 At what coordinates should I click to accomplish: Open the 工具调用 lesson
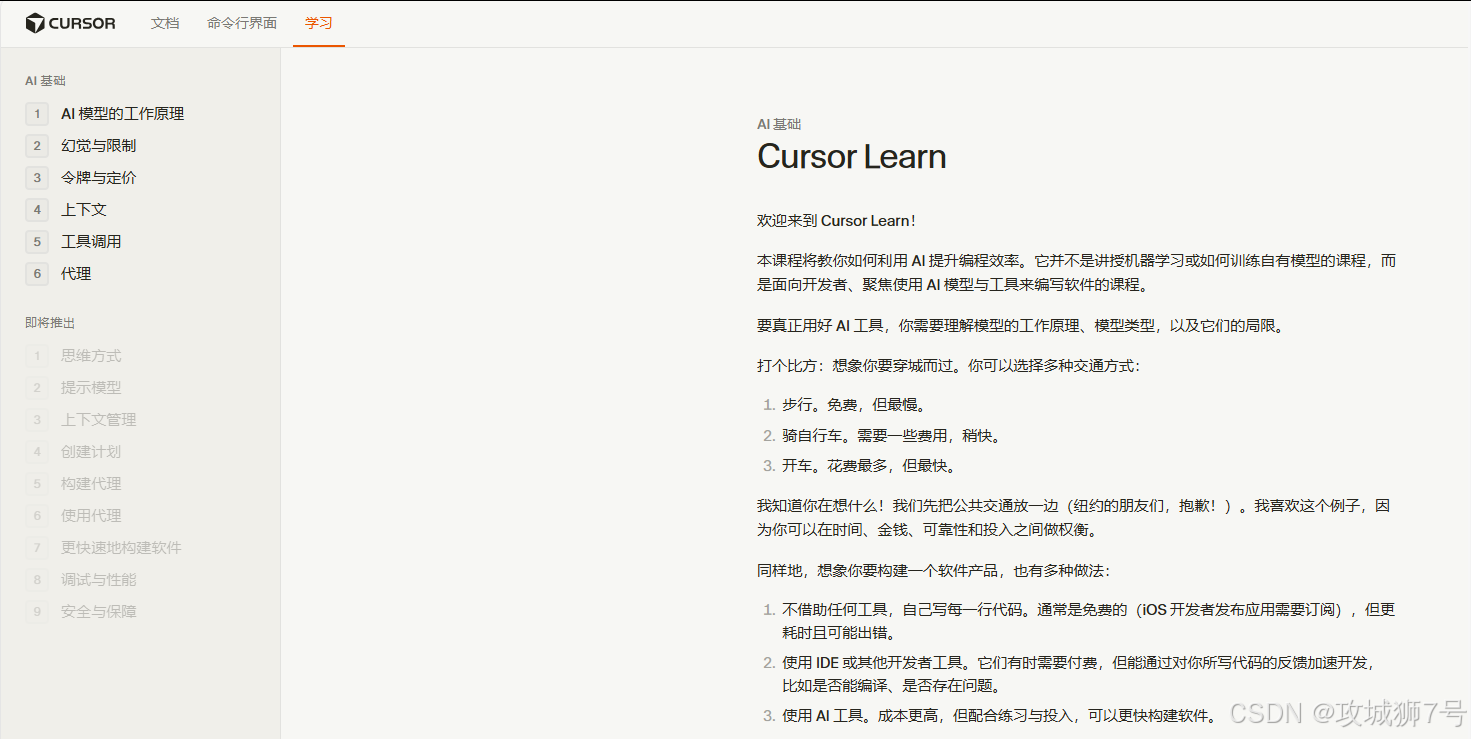click(x=91, y=242)
